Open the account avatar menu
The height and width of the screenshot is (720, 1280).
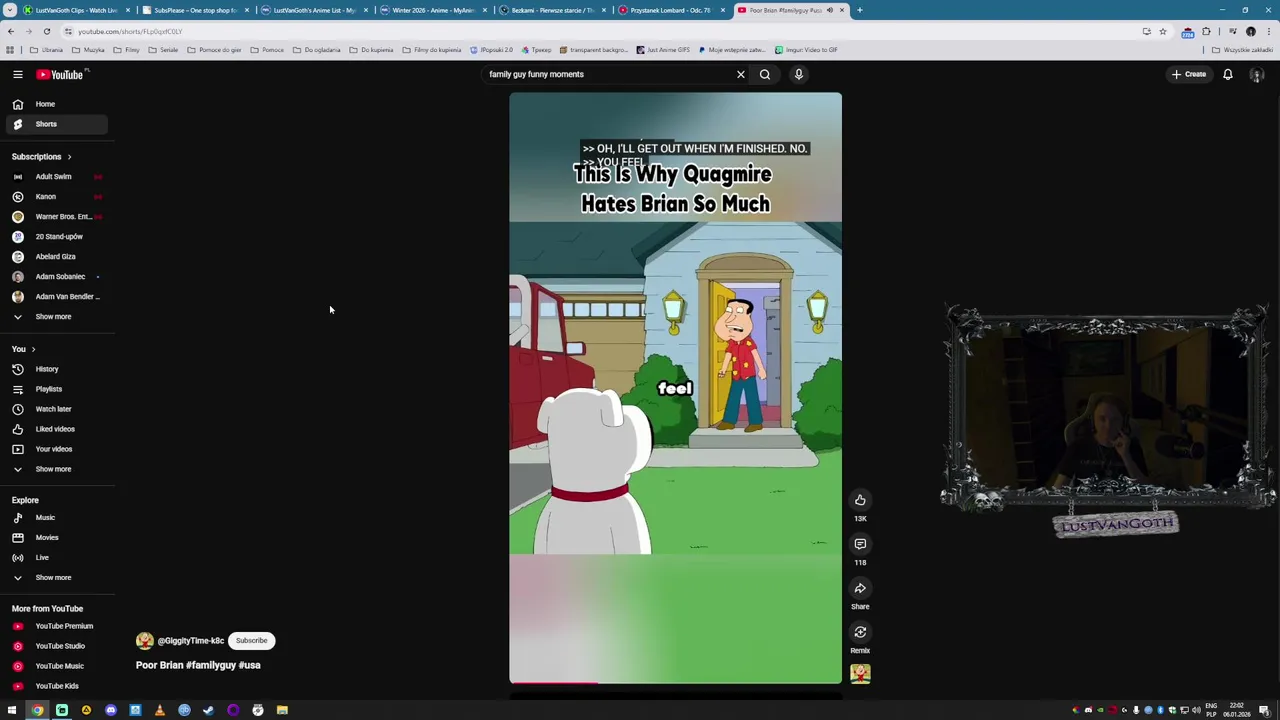[x=1257, y=74]
